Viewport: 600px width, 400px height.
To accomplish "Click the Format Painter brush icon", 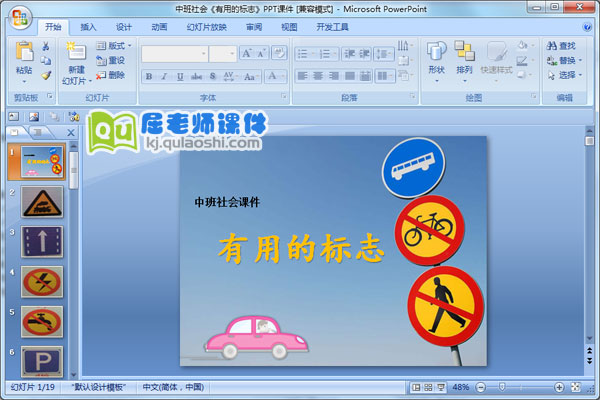I will pos(46,75).
